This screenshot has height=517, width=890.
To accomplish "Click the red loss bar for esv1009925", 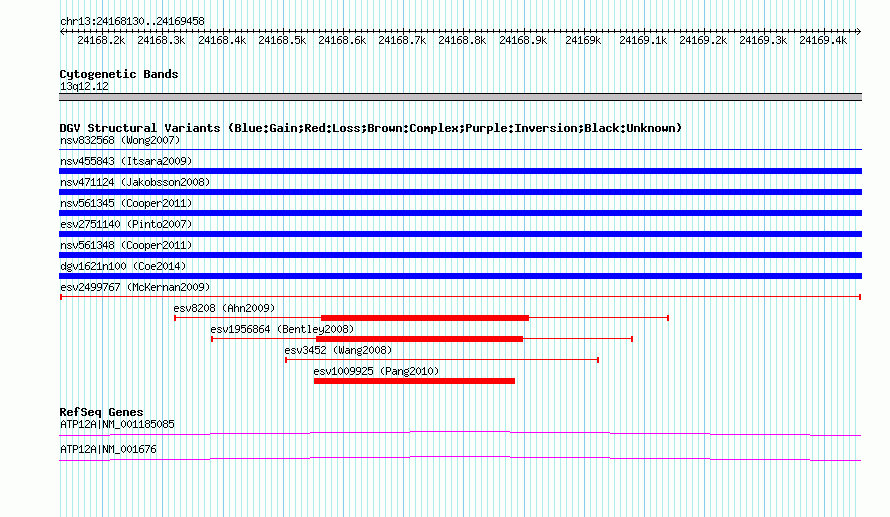I will click(x=414, y=381).
